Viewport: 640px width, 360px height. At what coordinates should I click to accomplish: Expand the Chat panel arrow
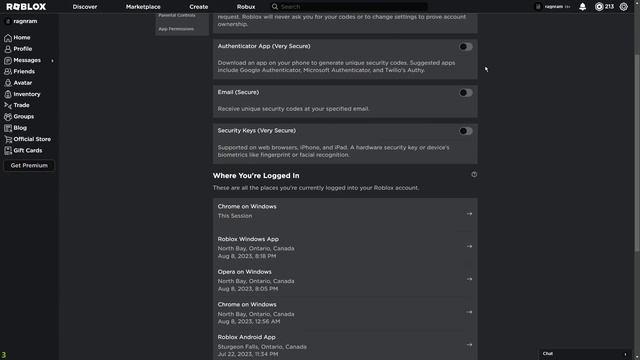click(x=625, y=354)
